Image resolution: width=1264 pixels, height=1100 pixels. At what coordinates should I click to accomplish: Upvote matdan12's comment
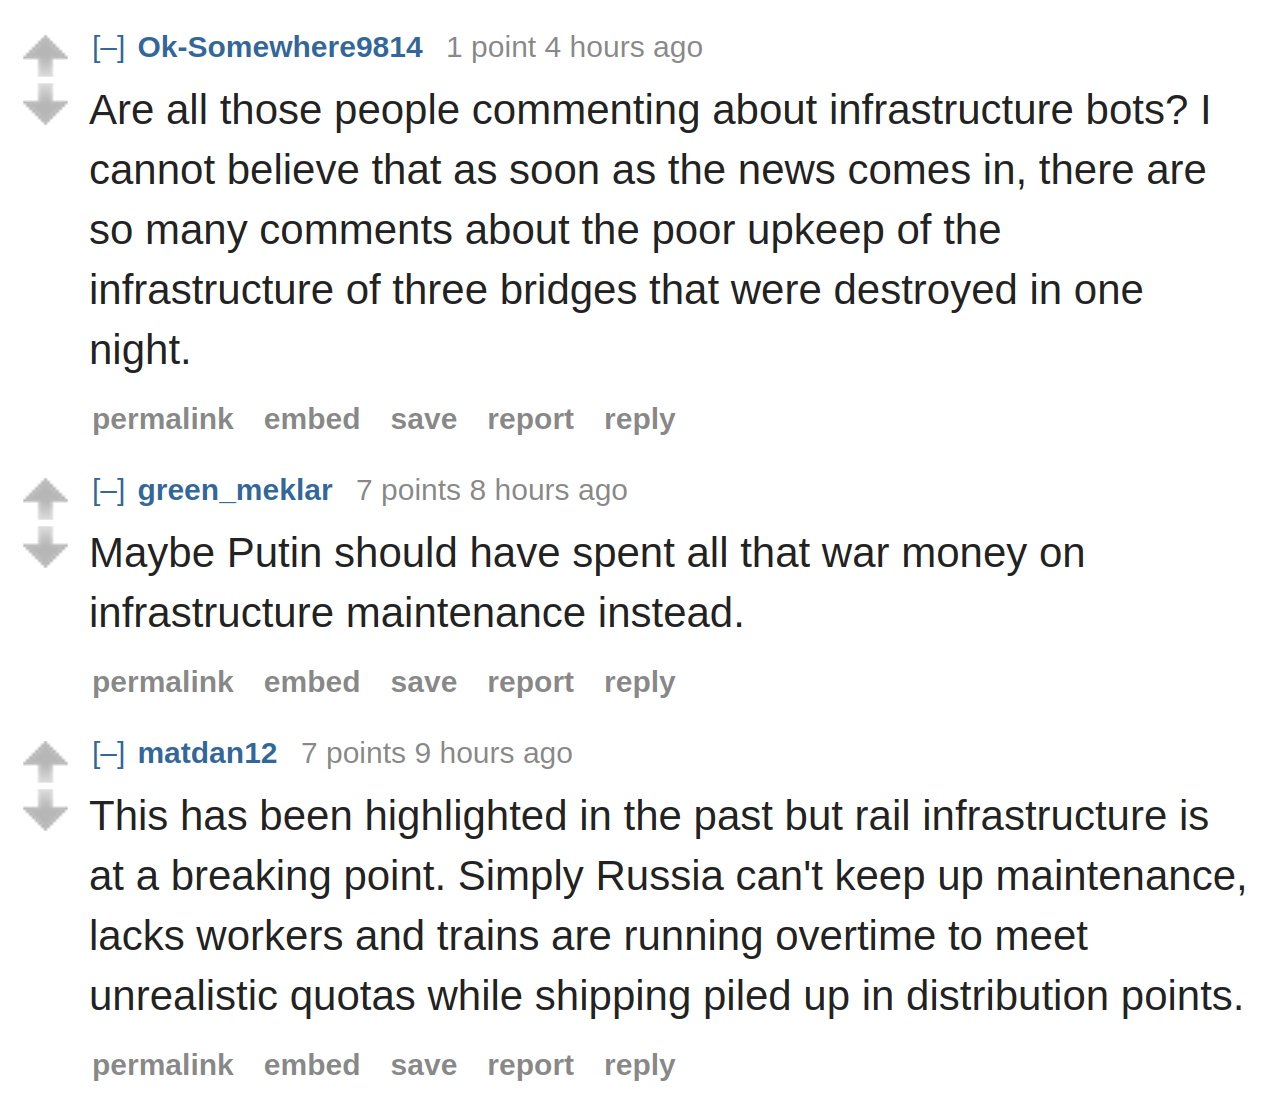coord(45,762)
